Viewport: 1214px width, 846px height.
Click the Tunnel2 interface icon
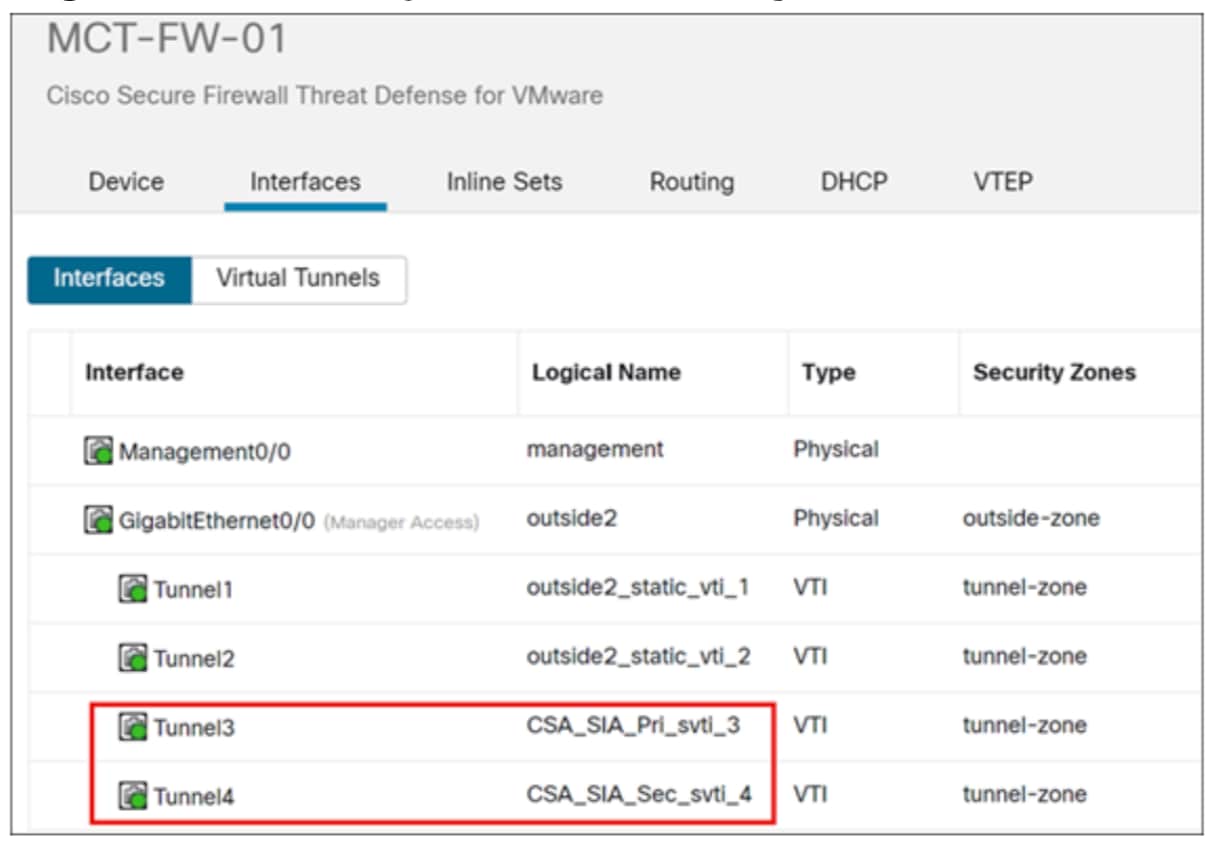[x=132, y=659]
